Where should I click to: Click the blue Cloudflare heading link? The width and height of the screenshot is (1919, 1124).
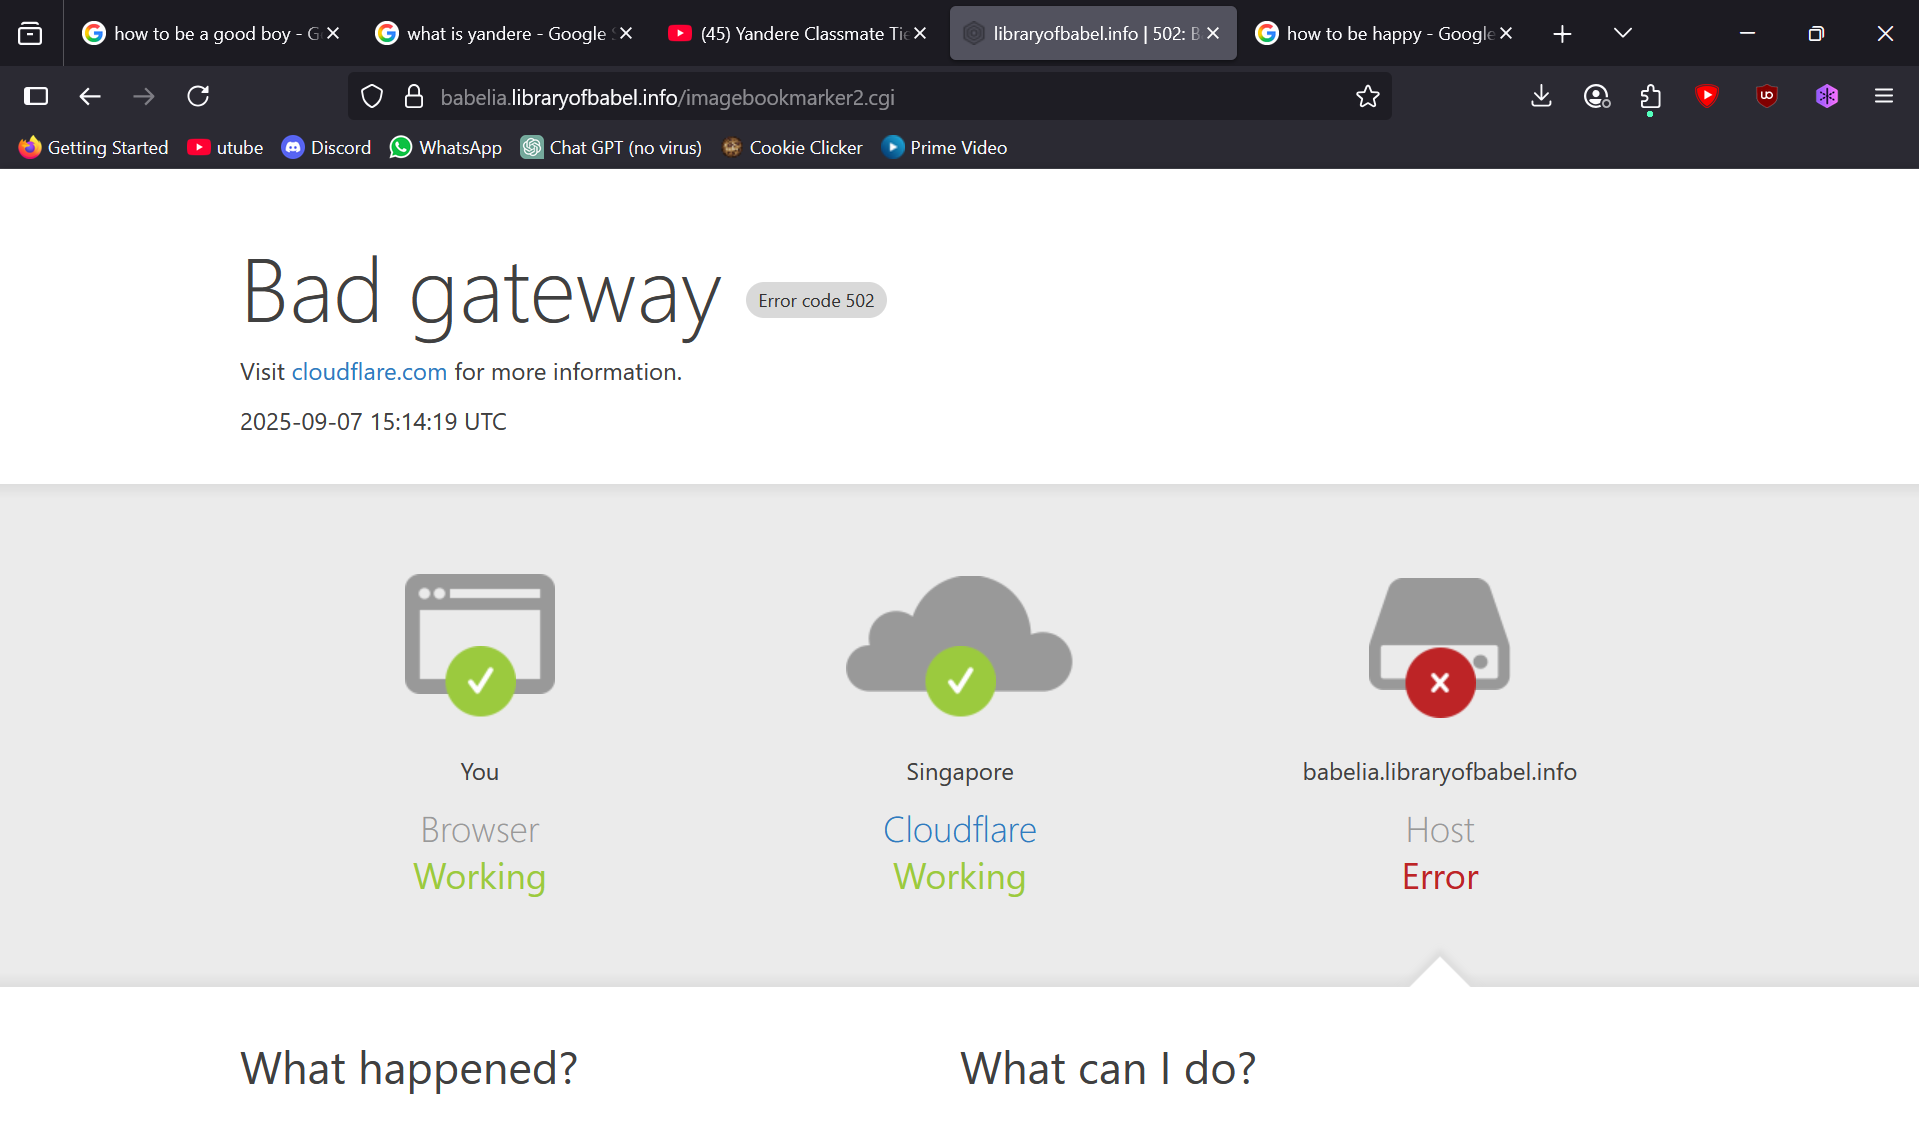(x=960, y=830)
